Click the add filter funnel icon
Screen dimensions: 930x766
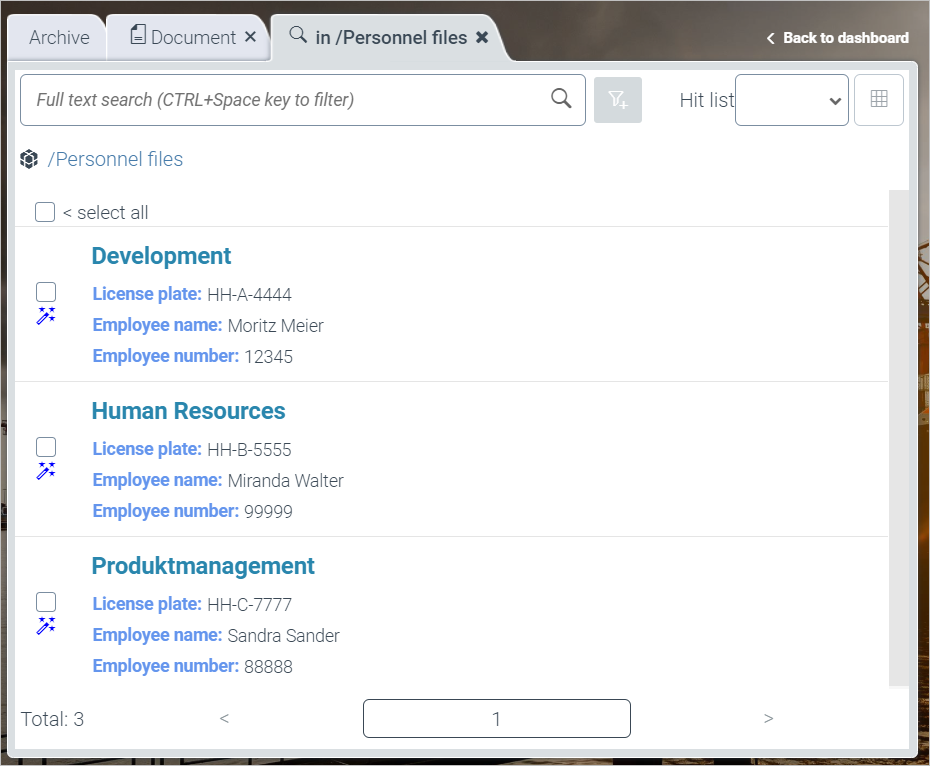[x=618, y=99]
